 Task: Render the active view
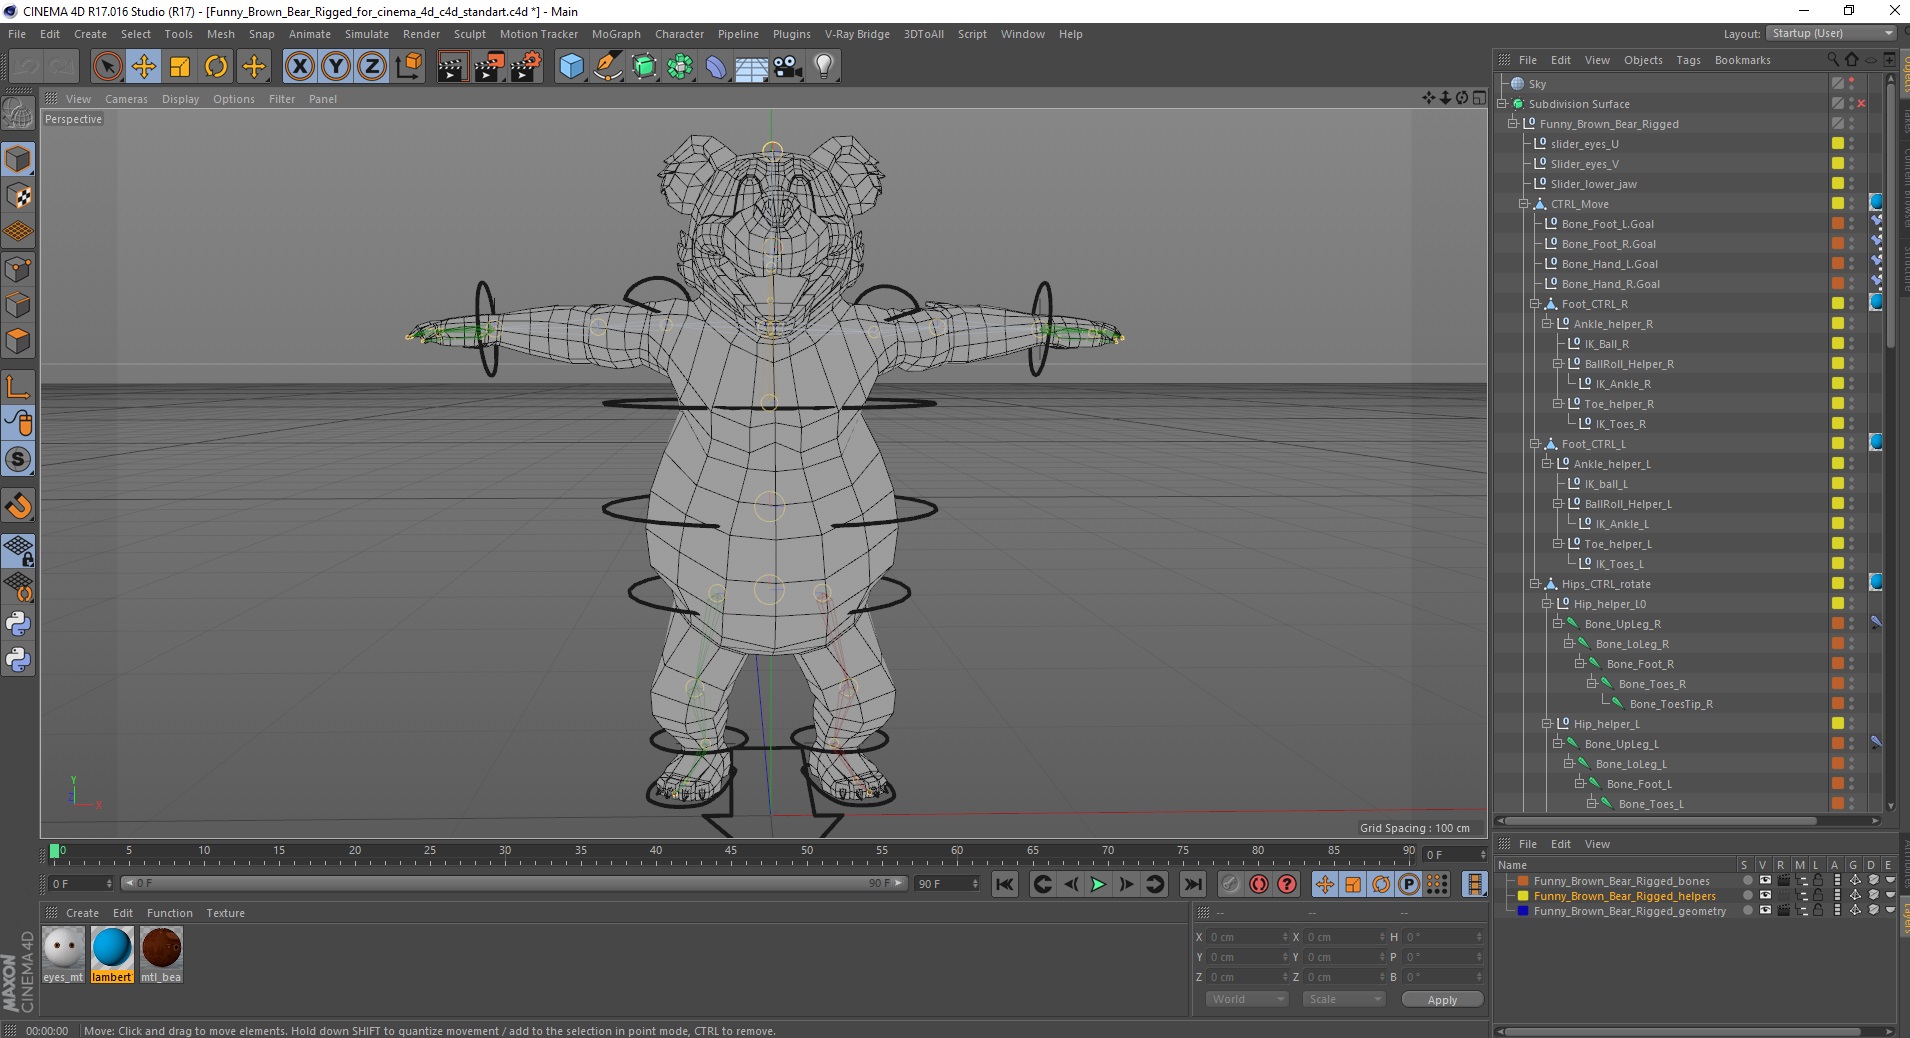(x=452, y=67)
